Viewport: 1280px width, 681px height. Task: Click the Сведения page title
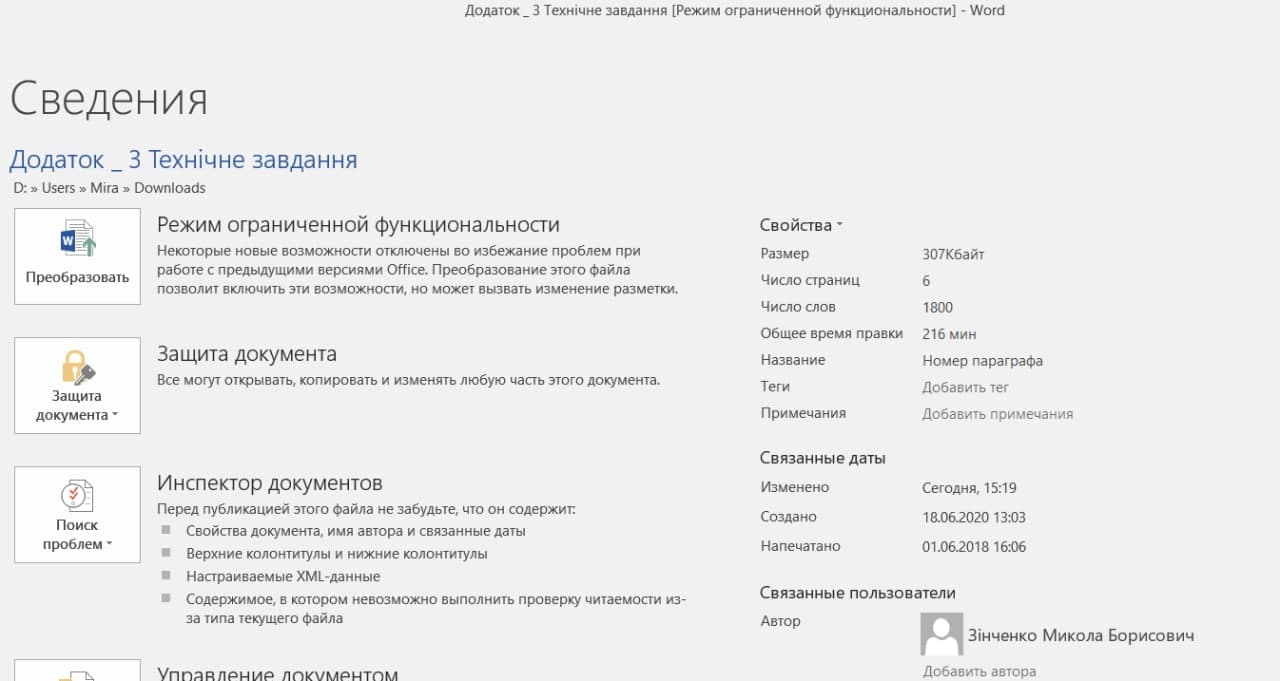point(109,99)
